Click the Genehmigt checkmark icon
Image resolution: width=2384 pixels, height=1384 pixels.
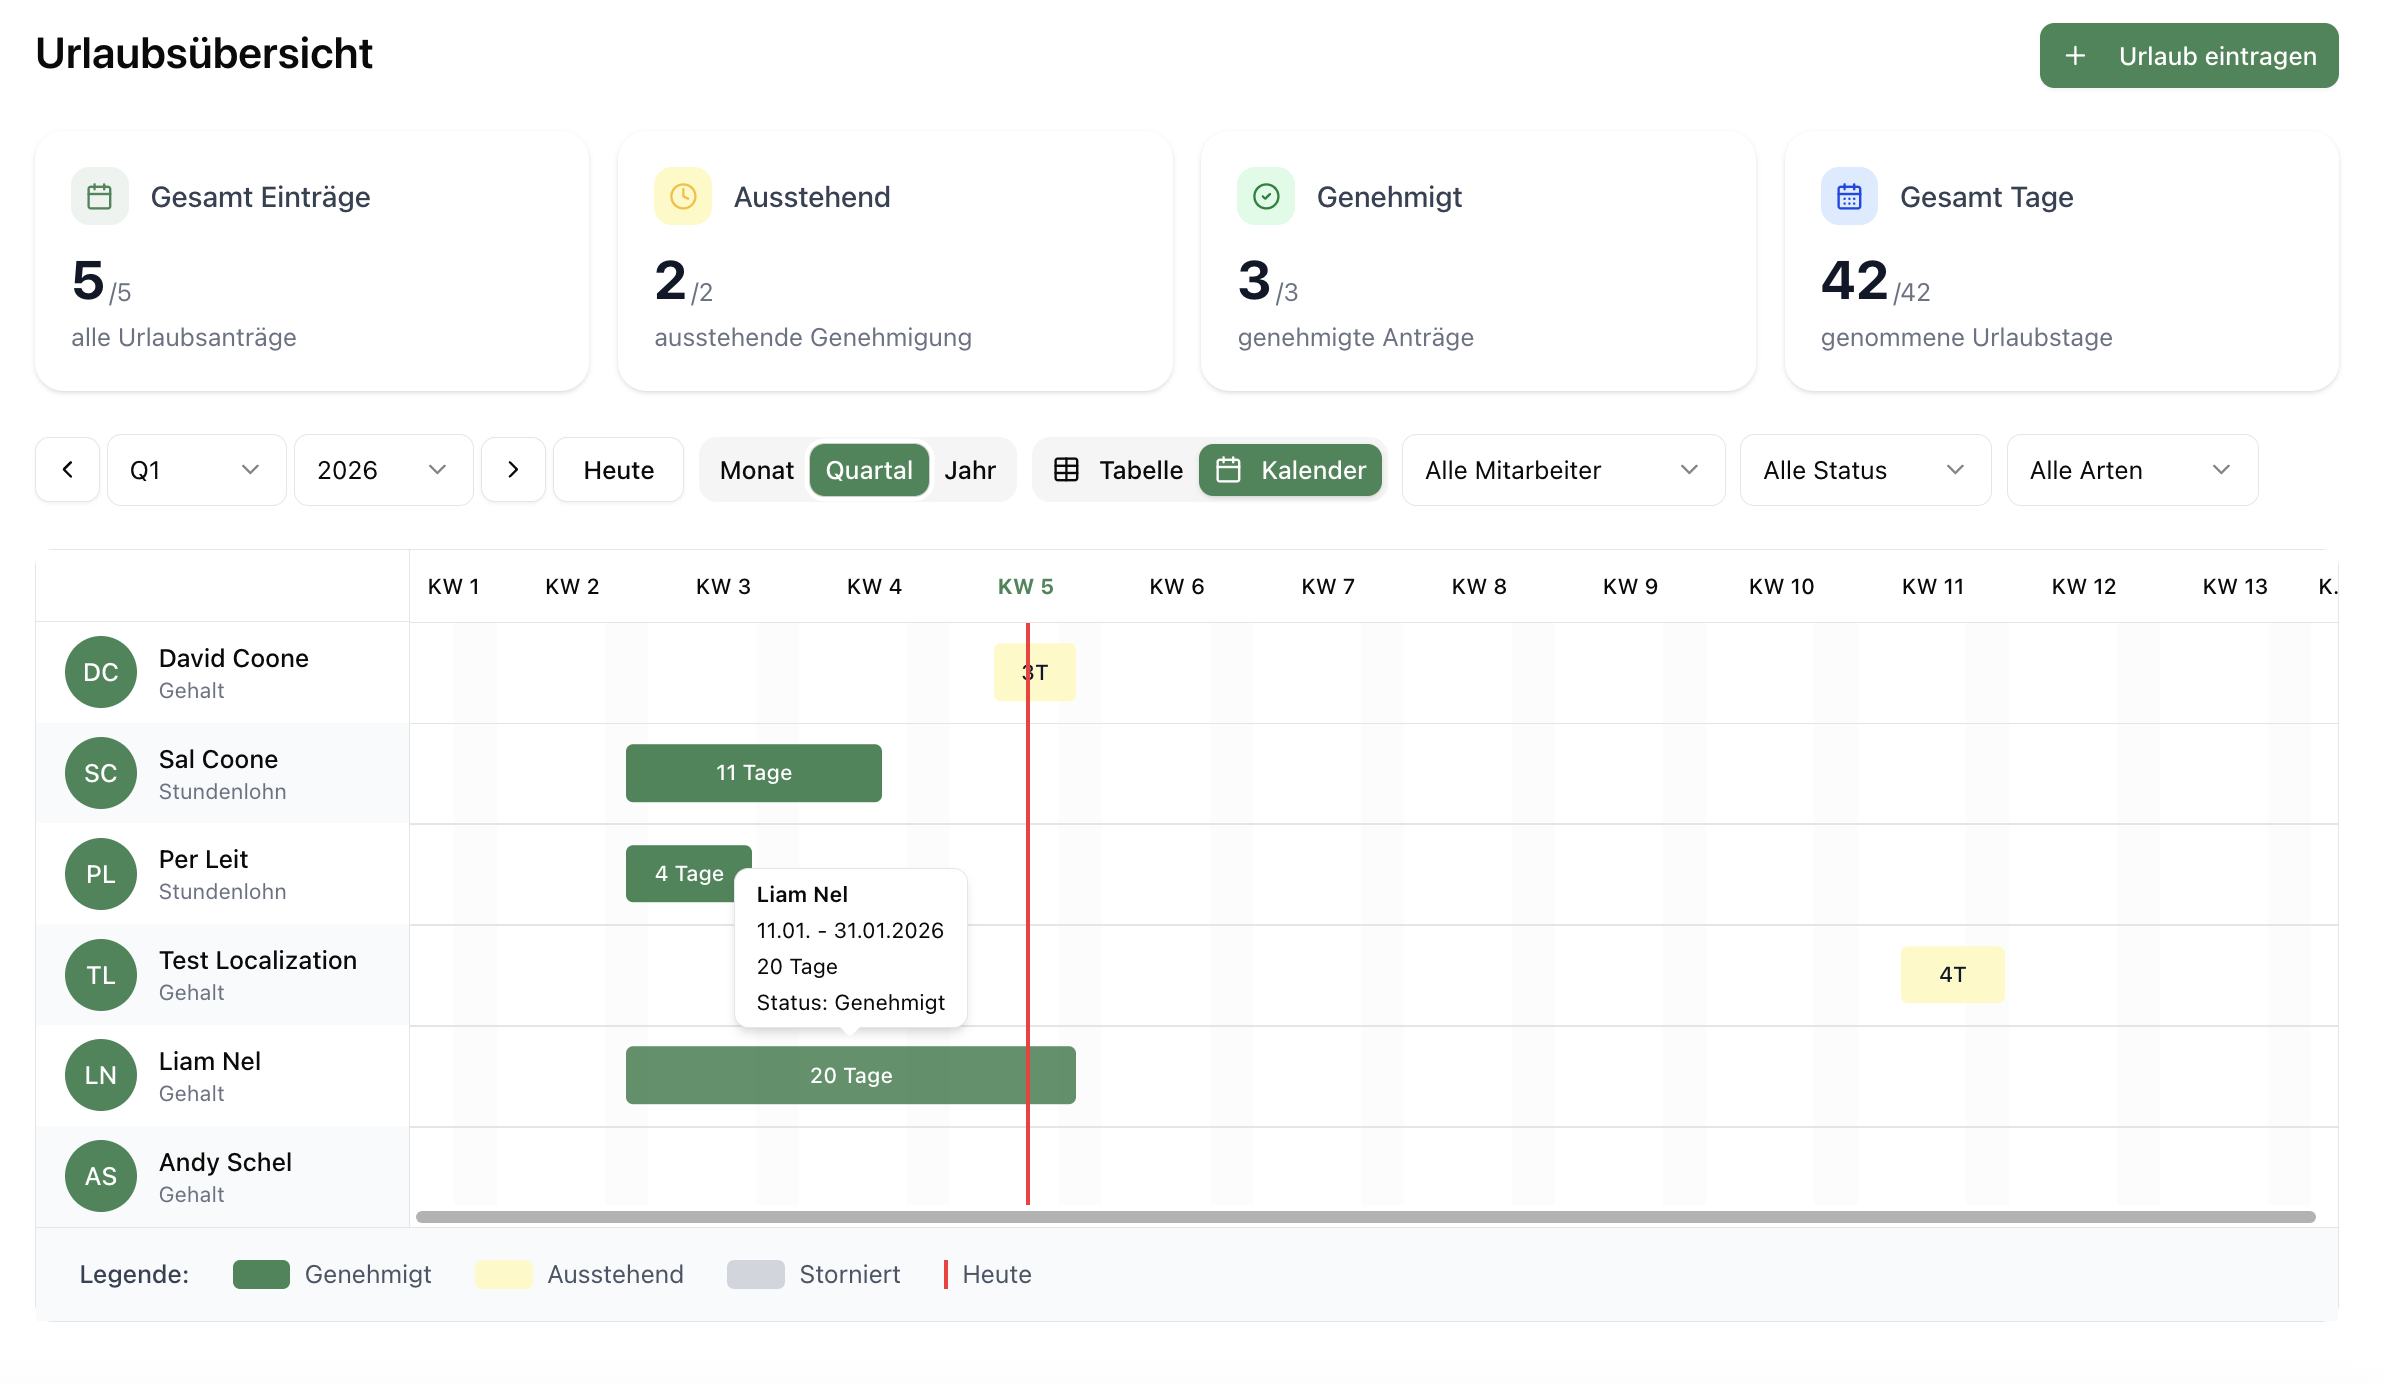pyautogui.click(x=1266, y=196)
